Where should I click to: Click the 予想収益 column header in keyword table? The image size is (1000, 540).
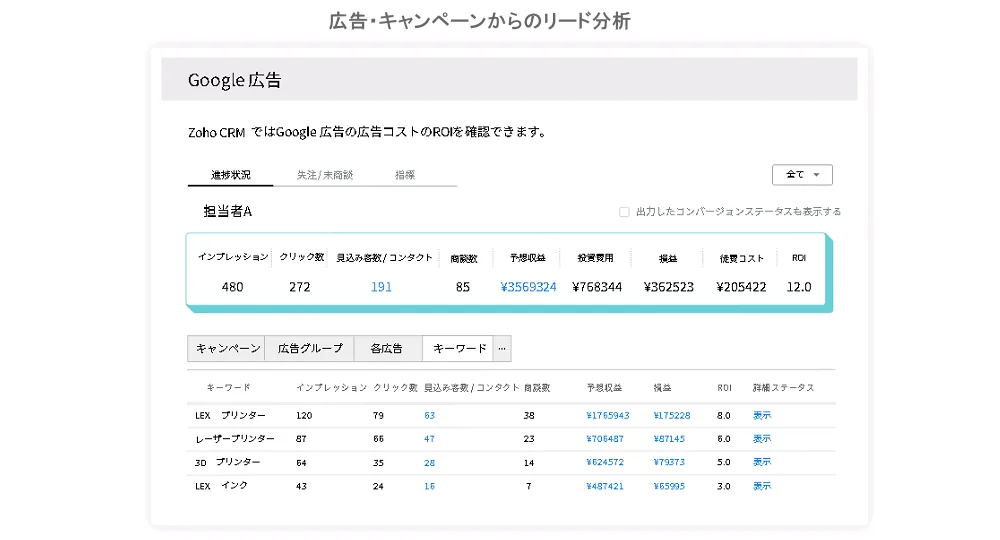click(x=605, y=388)
